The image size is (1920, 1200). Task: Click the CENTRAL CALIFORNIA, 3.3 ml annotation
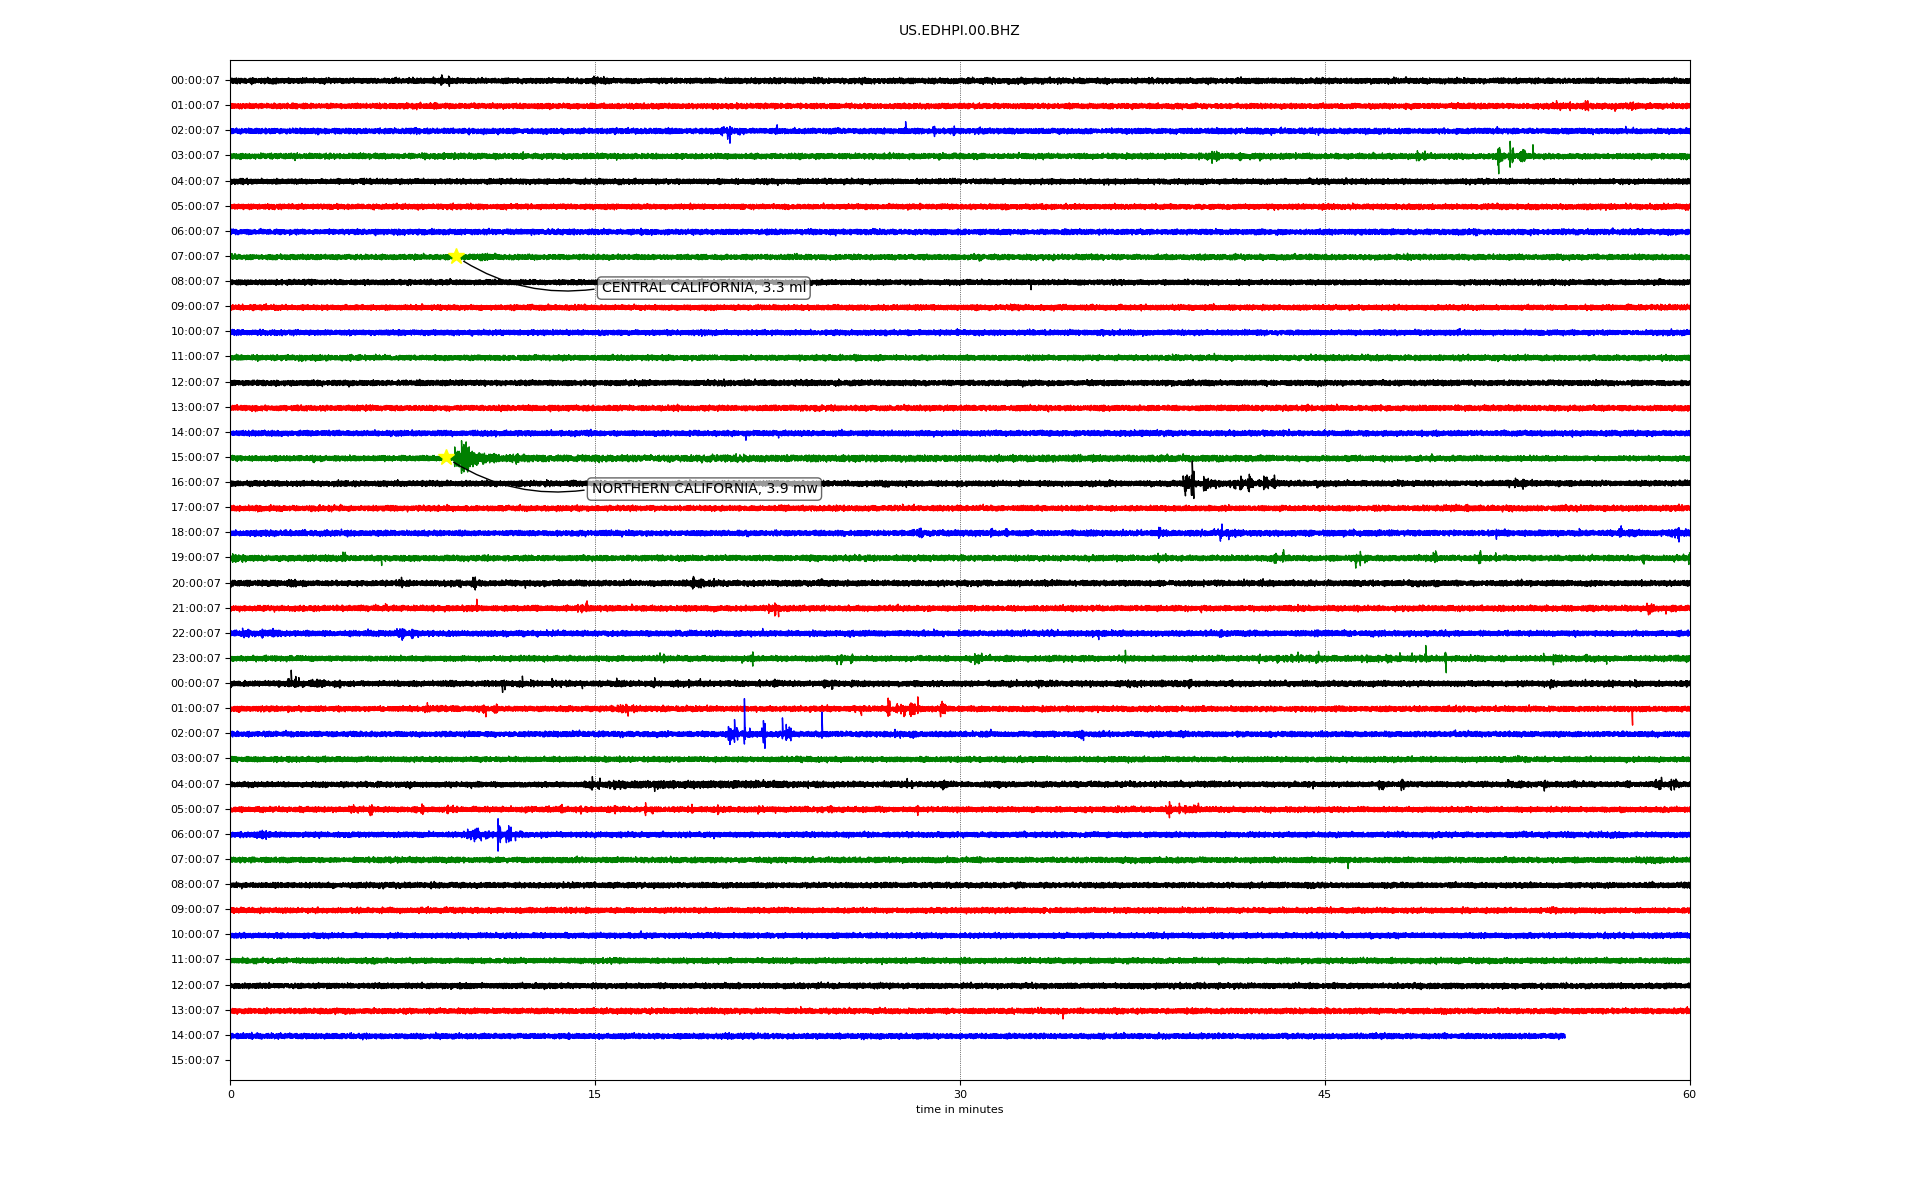coord(703,288)
